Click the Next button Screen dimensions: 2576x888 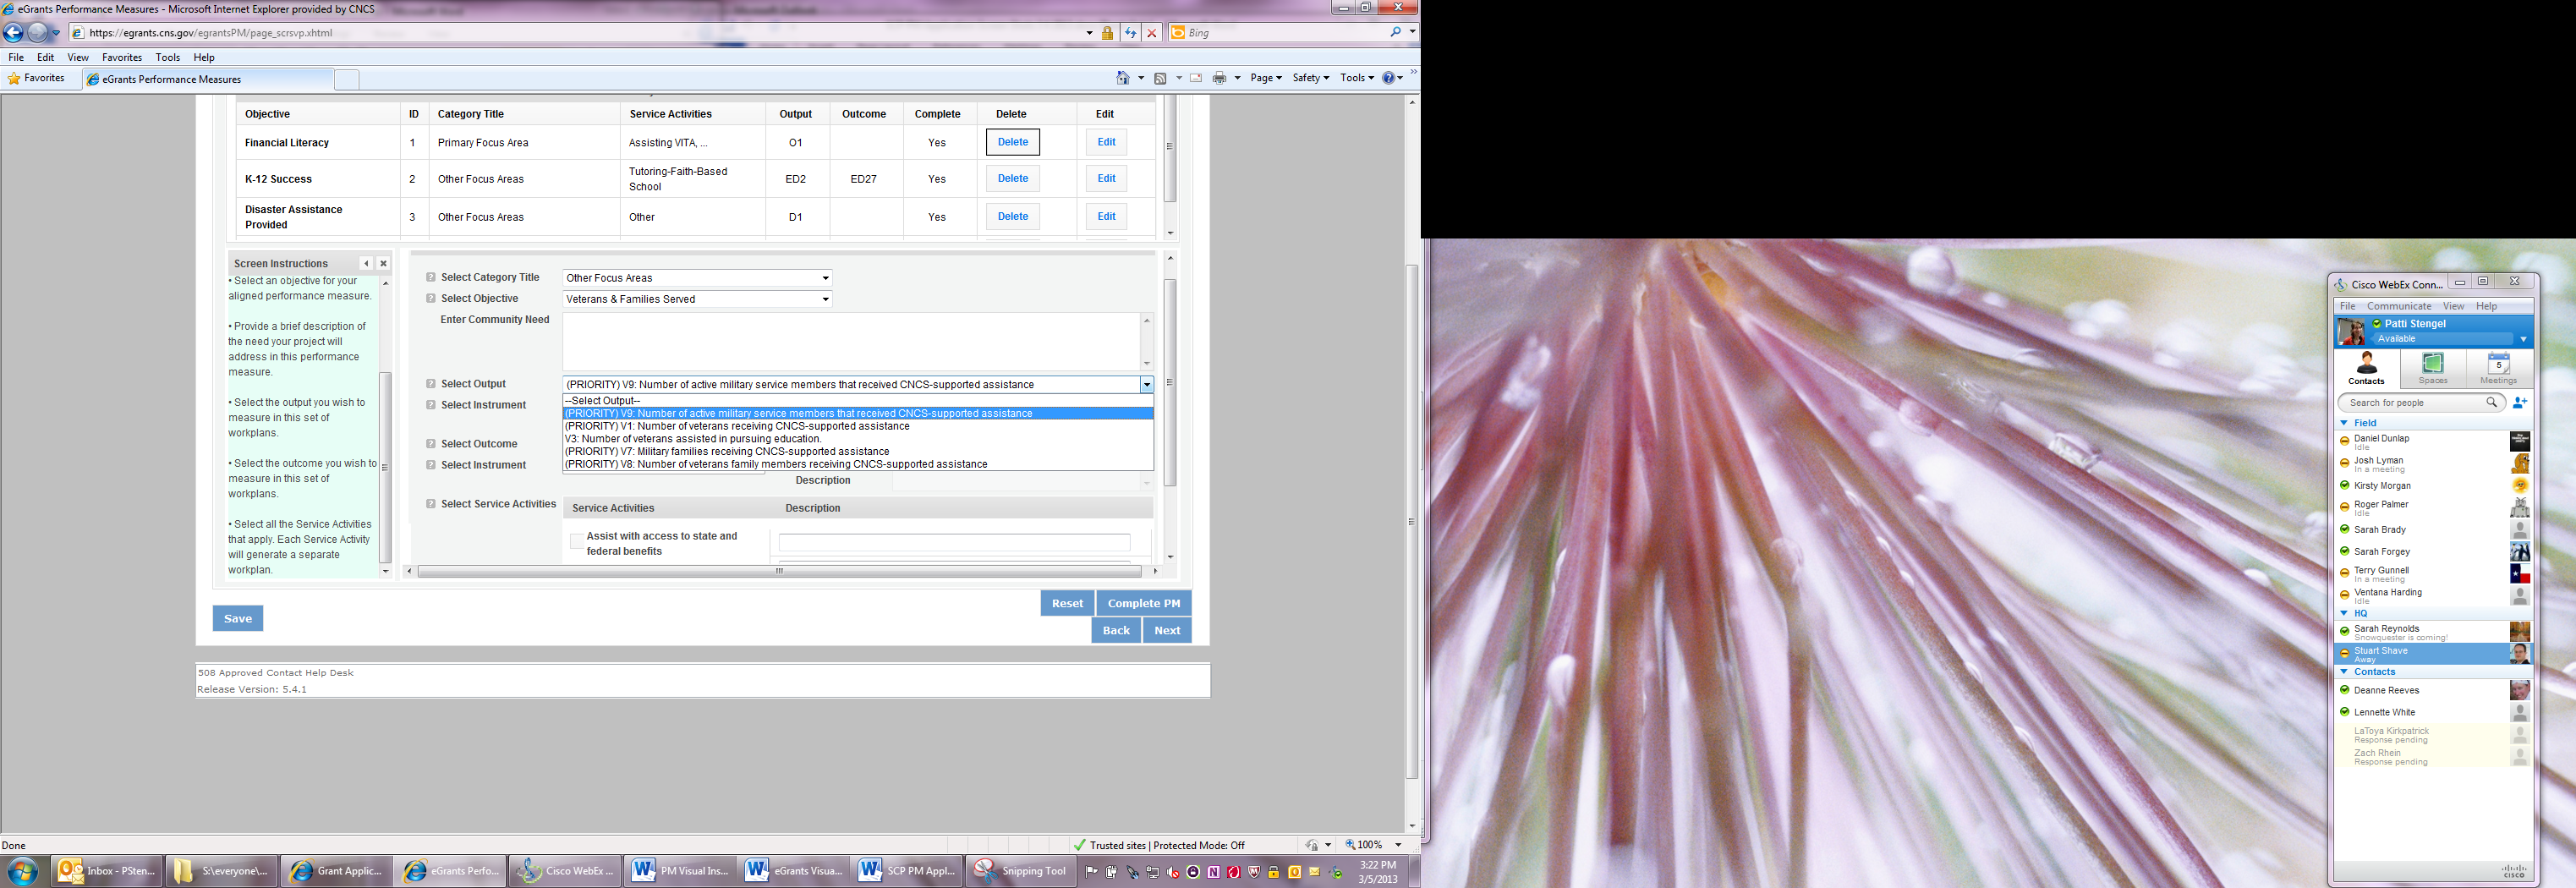[x=1167, y=631]
